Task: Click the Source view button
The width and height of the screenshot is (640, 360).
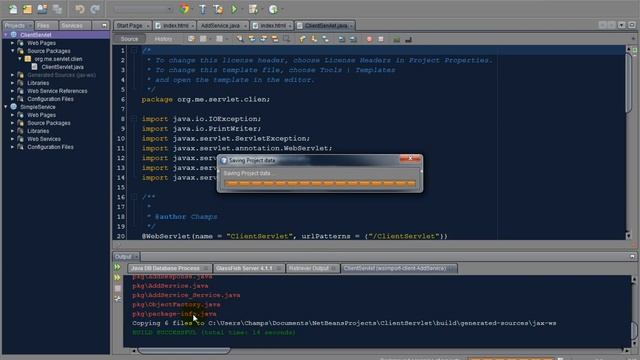Action: click(x=129, y=39)
